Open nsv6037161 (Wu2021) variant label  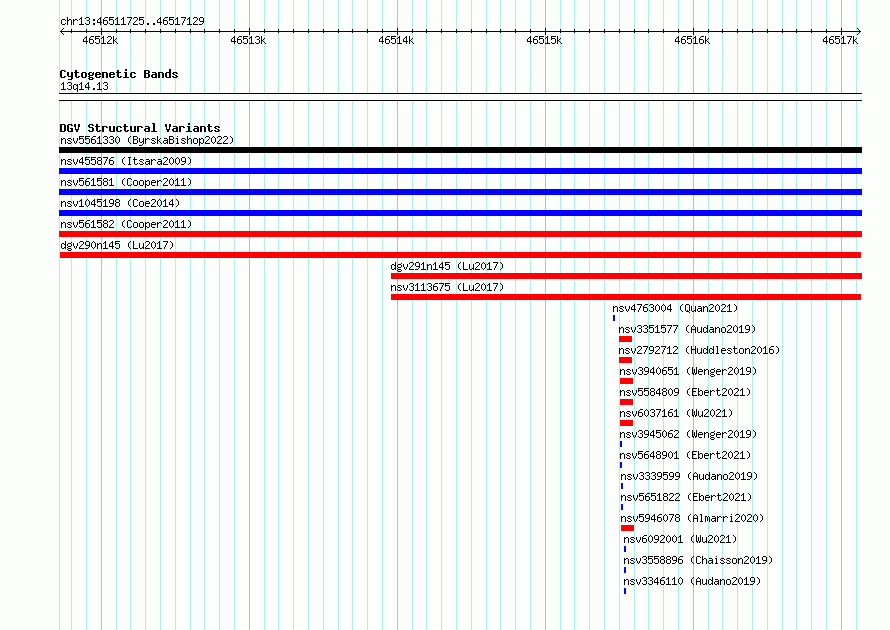click(676, 413)
